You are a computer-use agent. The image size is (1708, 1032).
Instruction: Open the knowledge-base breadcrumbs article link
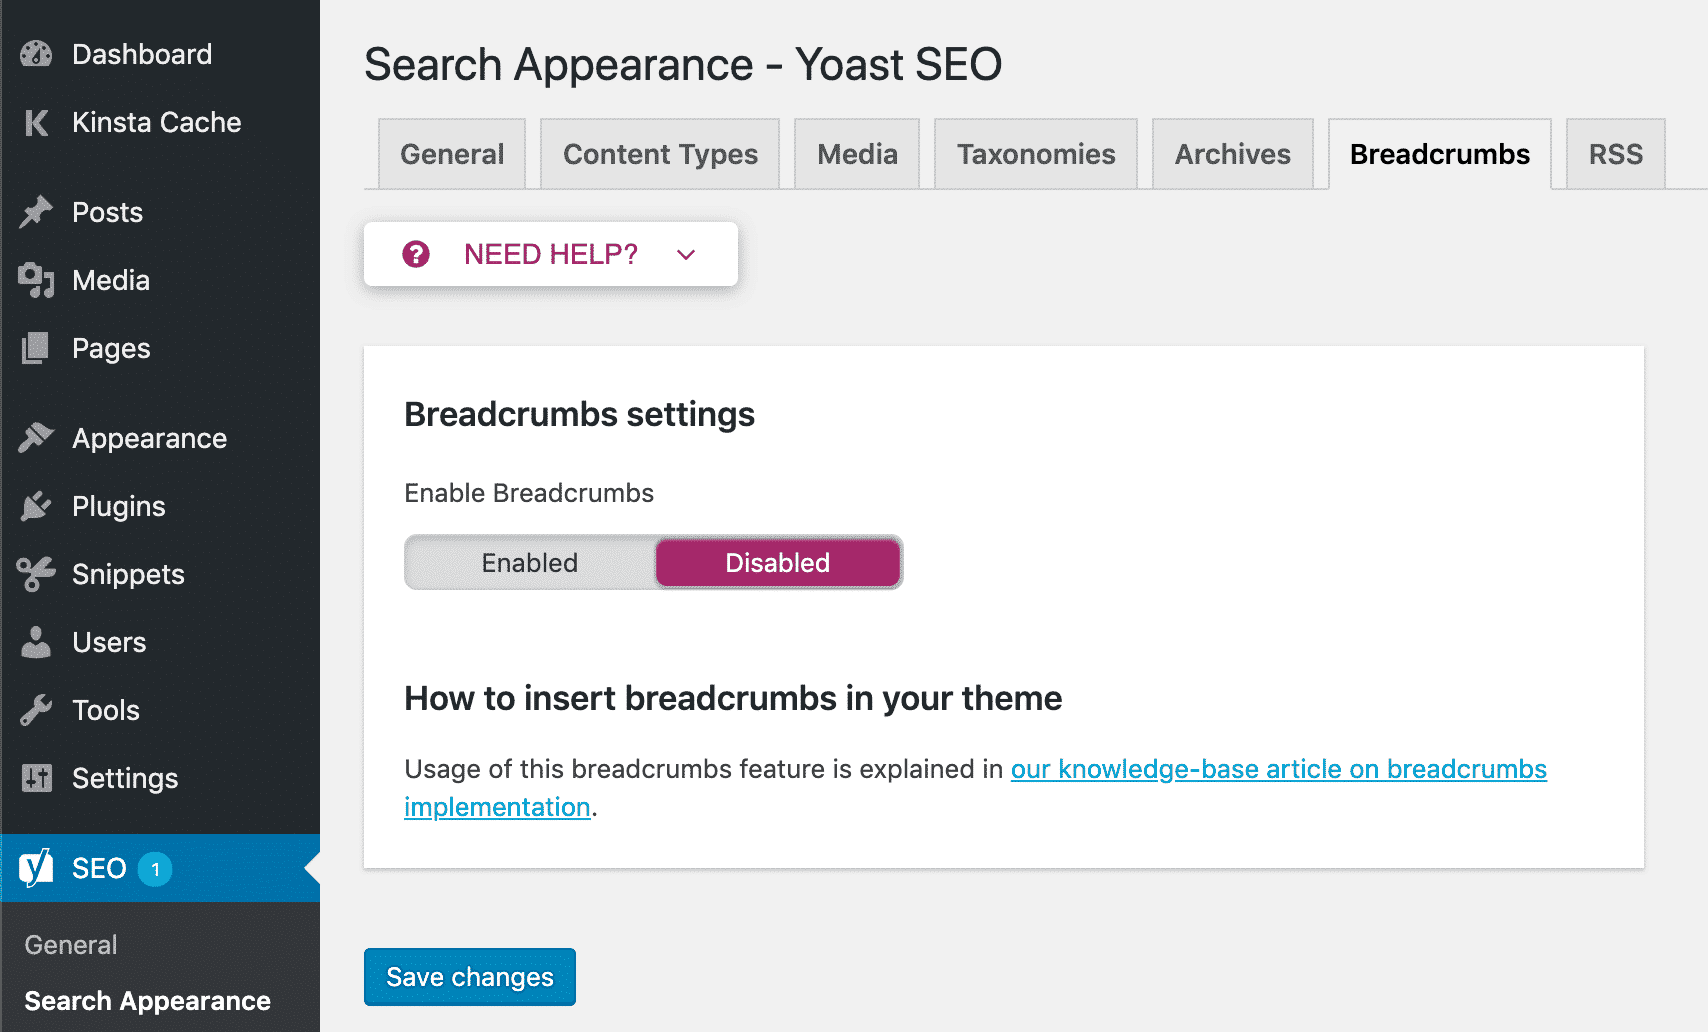[1278, 769]
